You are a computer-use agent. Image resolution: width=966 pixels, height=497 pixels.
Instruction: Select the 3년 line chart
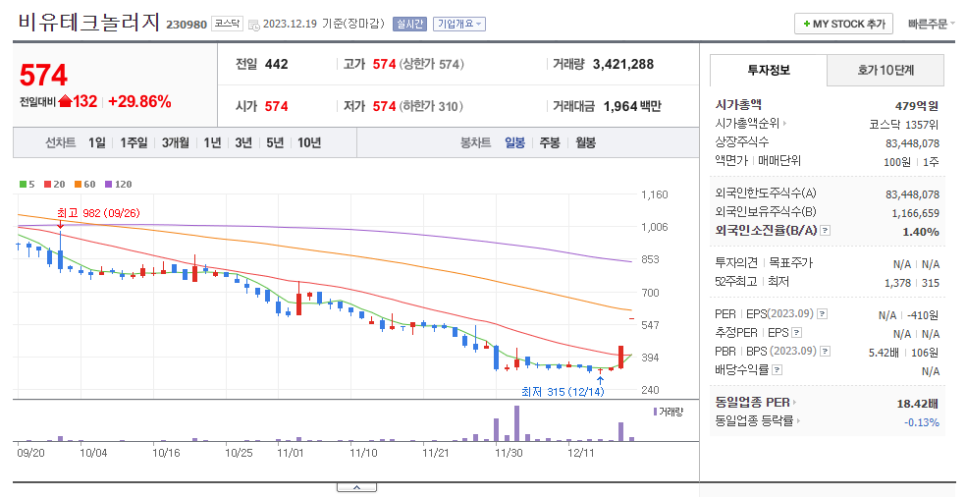coord(243,143)
